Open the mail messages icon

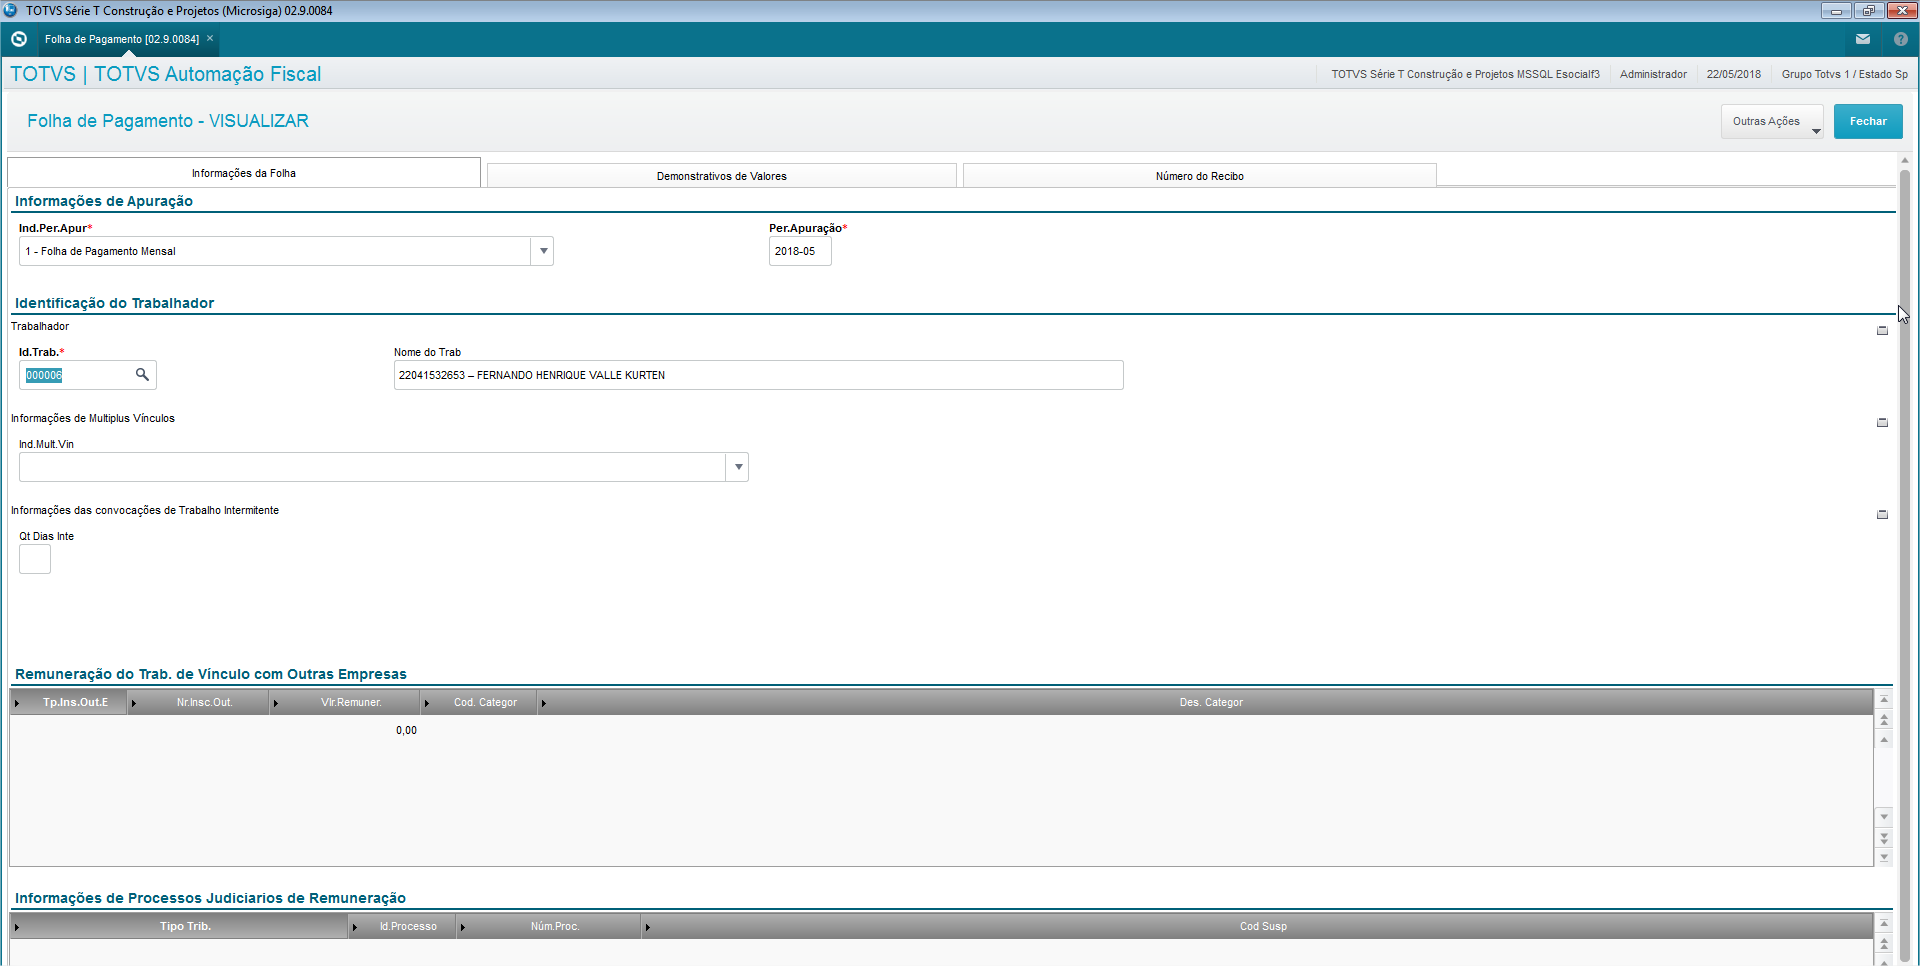click(1863, 39)
